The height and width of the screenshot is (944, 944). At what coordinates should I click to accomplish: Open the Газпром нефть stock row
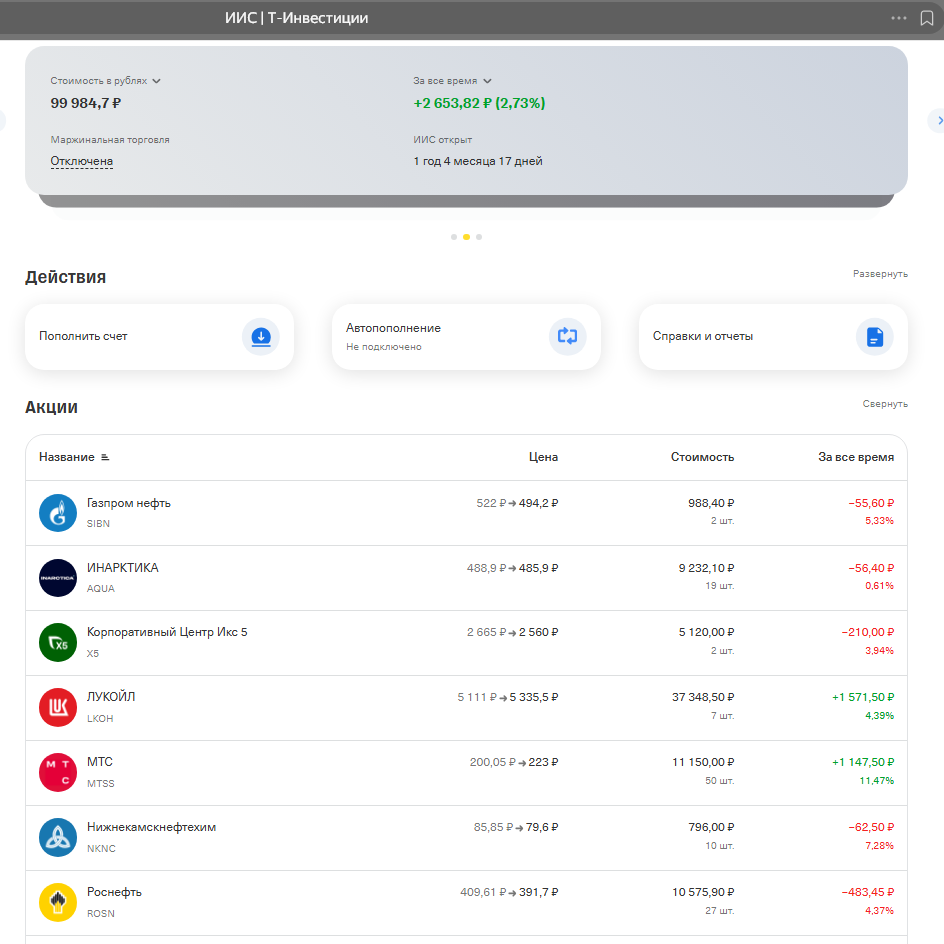(467, 514)
